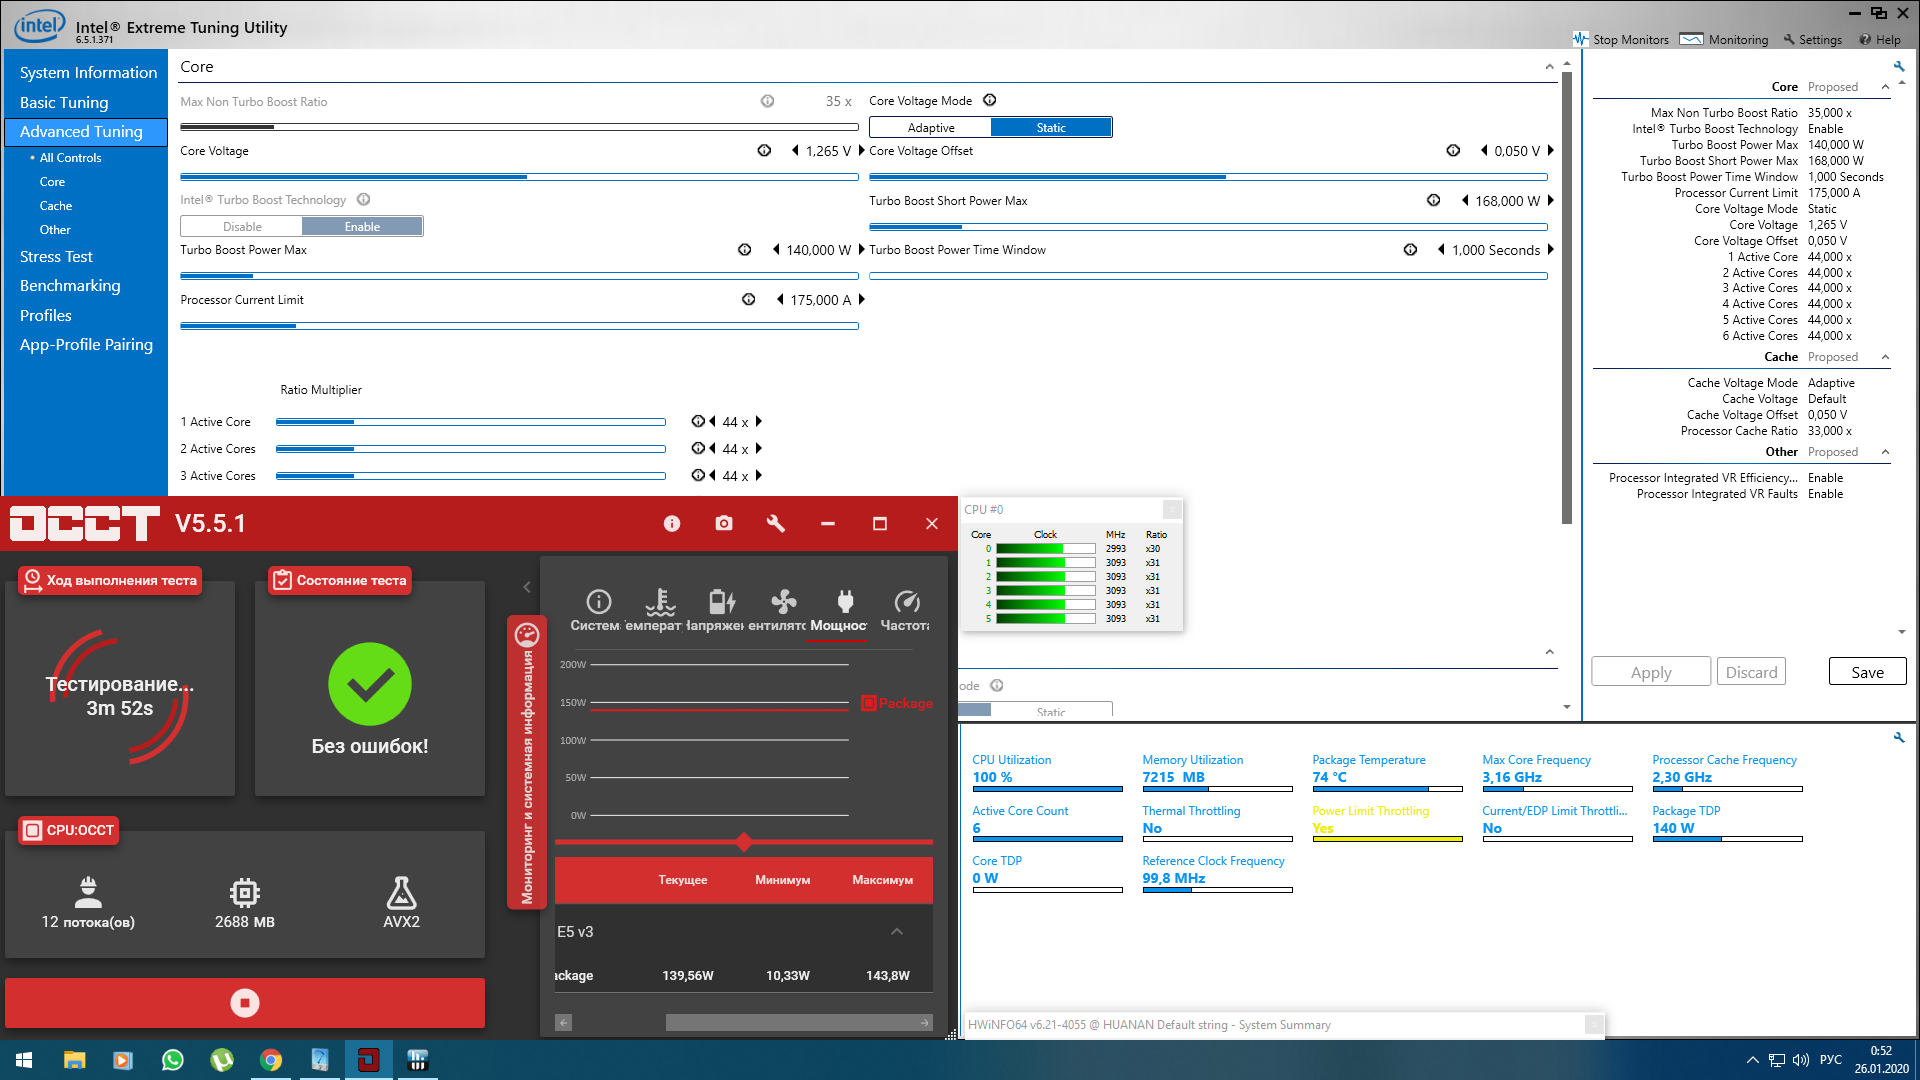Set Core Voltage Mode to Adaptive
1920x1080 pixels.
[x=930, y=128]
